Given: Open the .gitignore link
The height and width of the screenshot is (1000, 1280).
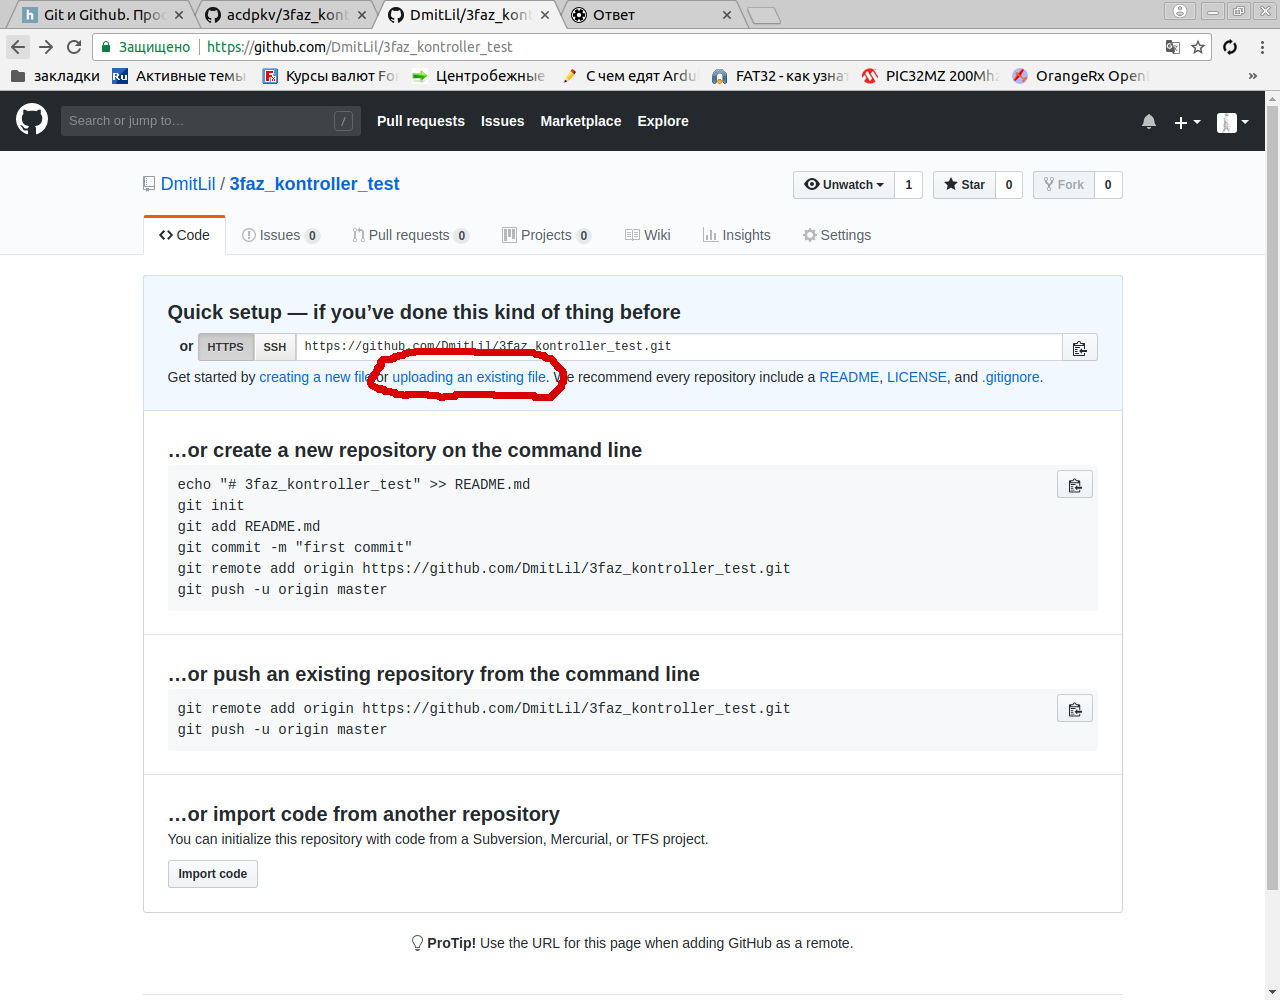Looking at the screenshot, I should pyautogui.click(x=1011, y=377).
